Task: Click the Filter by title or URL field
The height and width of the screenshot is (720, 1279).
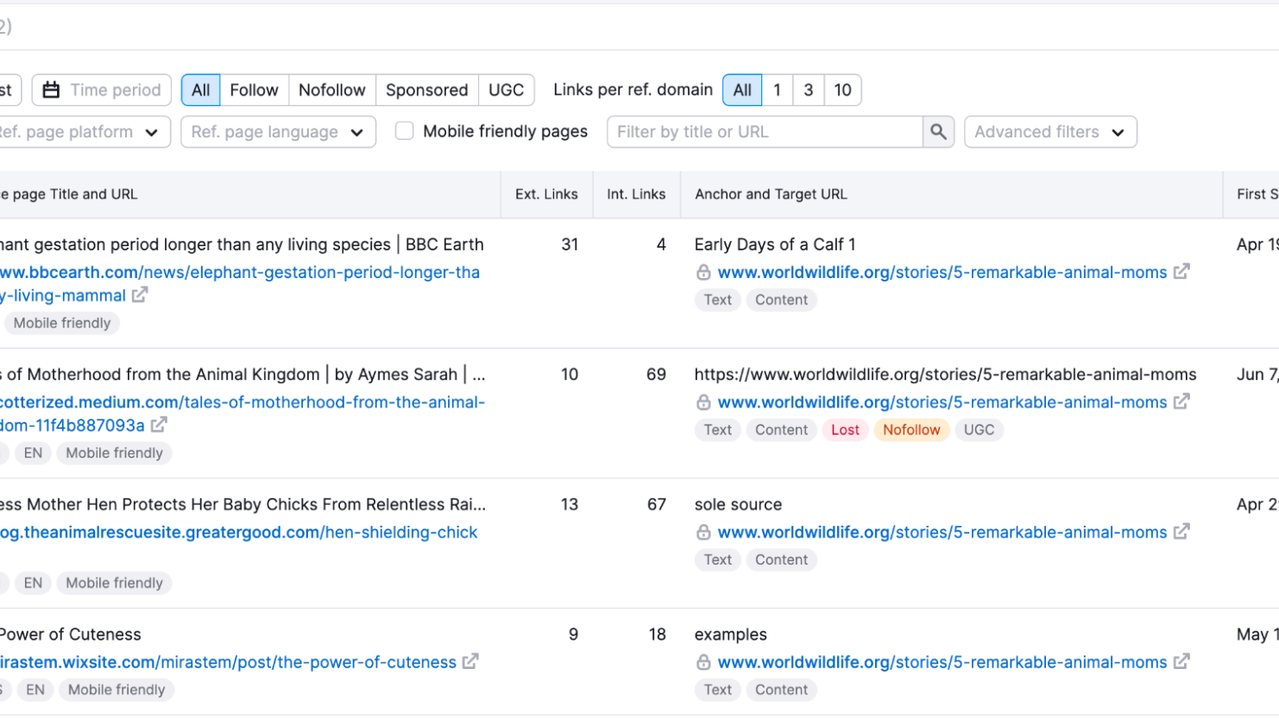Action: [x=764, y=132]
